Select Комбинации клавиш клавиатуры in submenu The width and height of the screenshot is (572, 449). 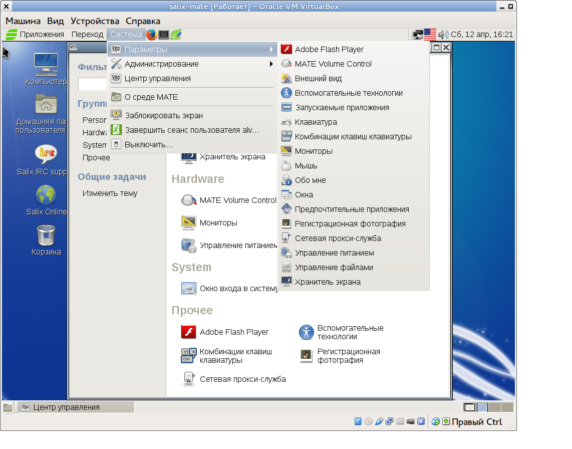click(x=354, y=136)
